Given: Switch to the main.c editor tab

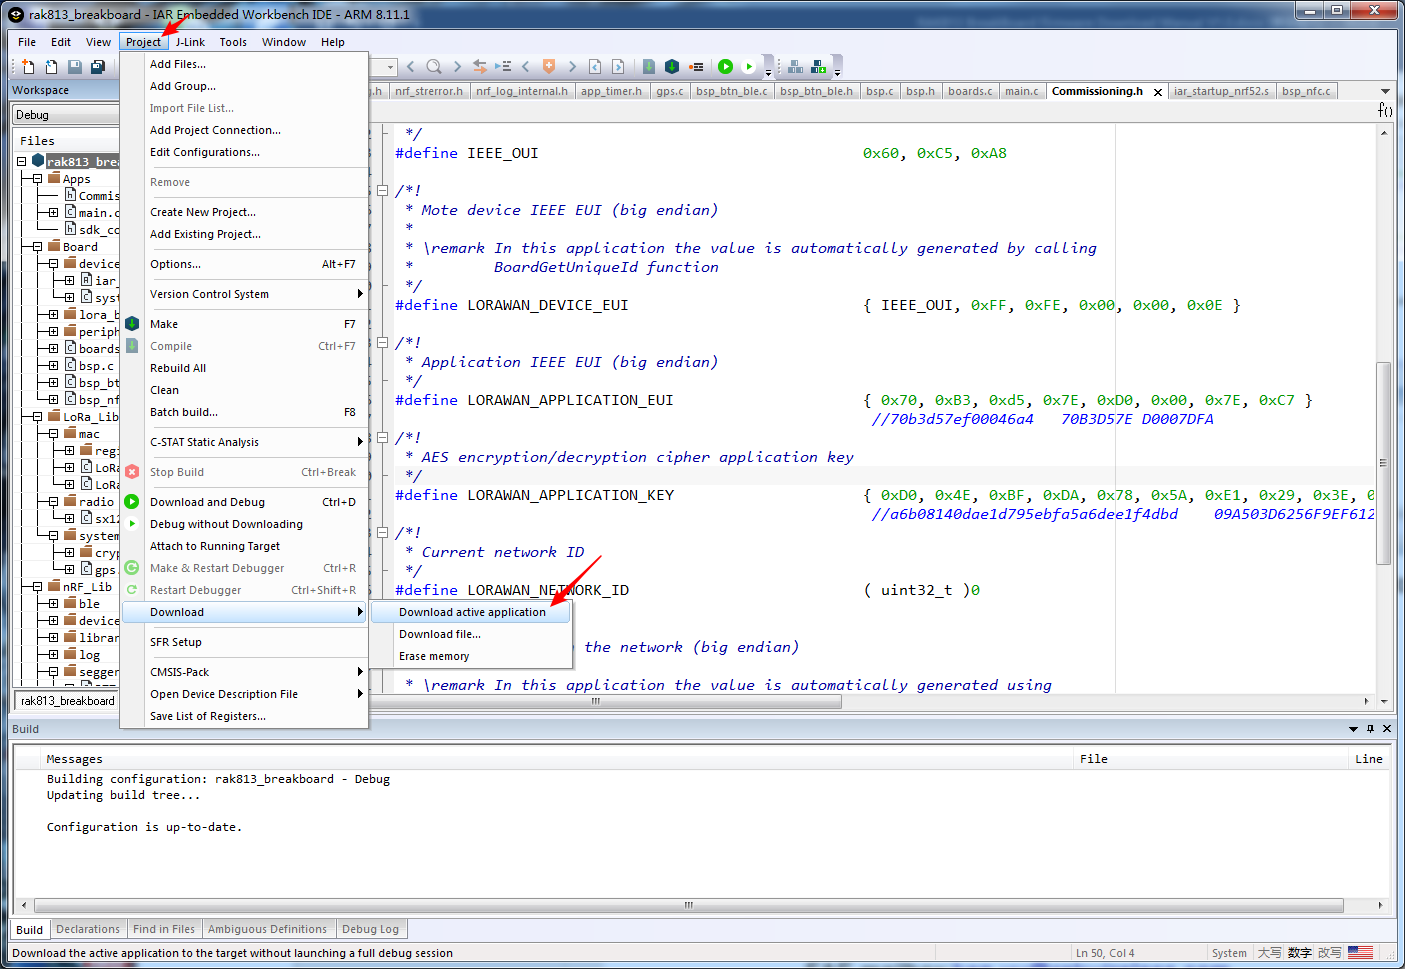Looking at the screenshot, I should pyautogui.click(x=1021, y=91).
